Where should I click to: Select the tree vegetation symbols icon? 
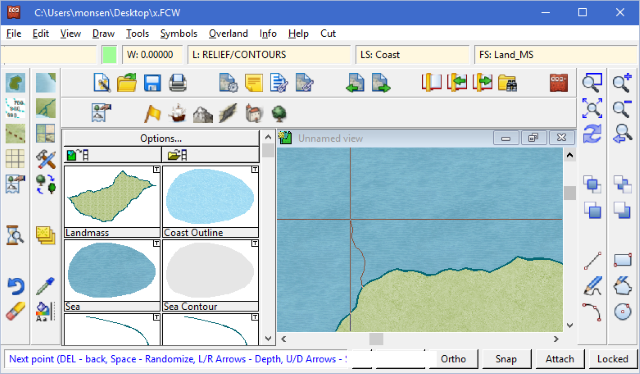[x=279, y=113]
